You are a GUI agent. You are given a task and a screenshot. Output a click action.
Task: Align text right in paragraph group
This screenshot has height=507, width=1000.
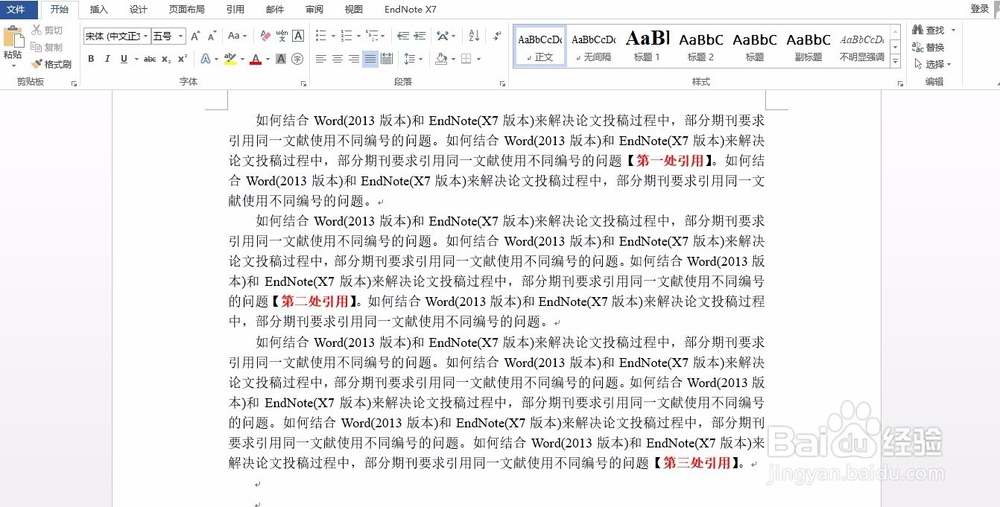pos(354,59)
